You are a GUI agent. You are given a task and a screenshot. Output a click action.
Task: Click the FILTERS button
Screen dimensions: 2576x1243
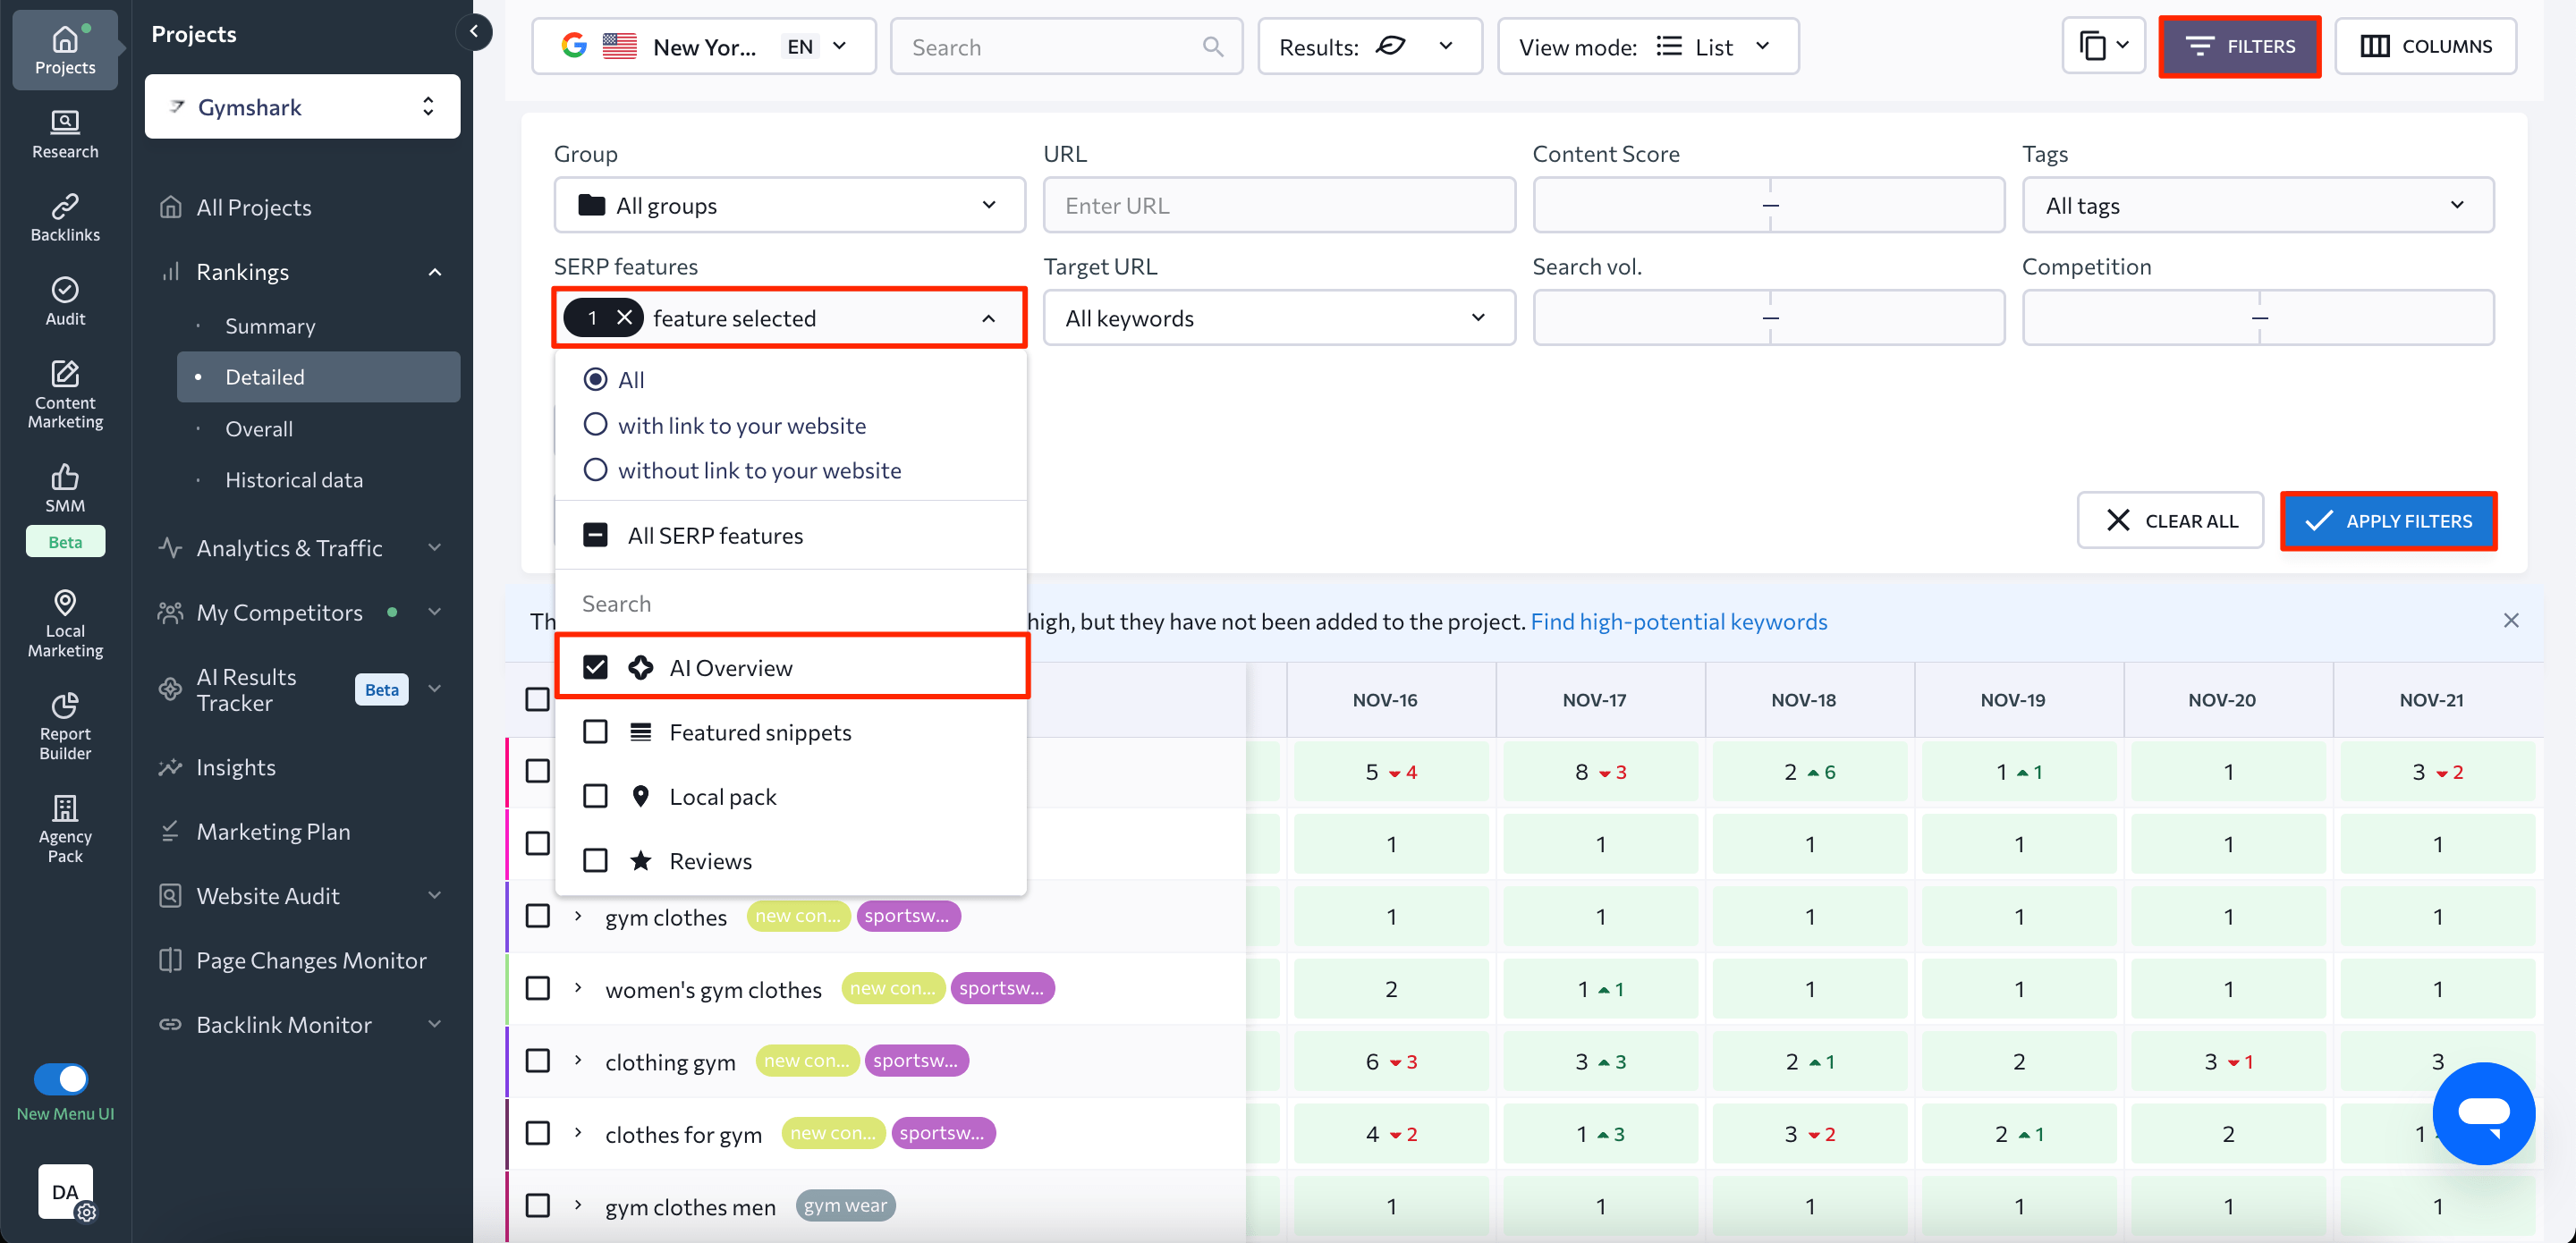click(2239, 46)
